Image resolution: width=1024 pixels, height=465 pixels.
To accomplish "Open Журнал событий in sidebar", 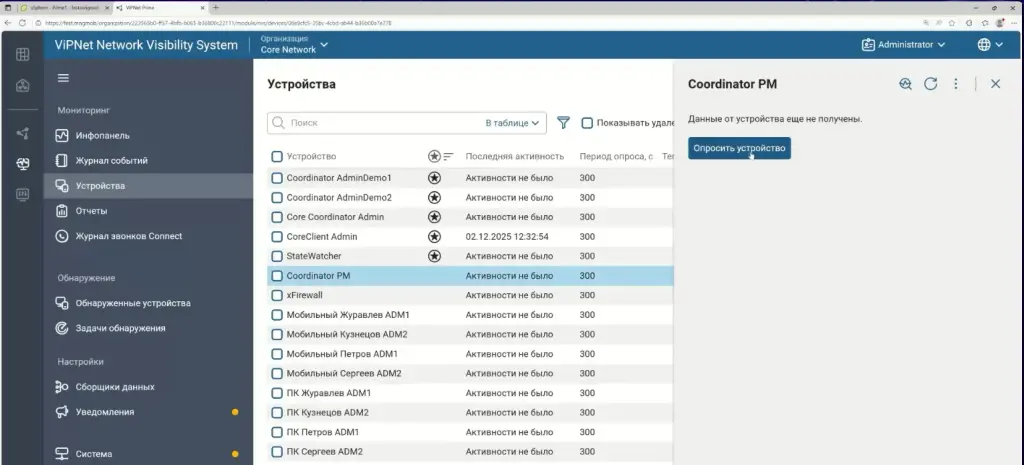I will click(148, 161).
